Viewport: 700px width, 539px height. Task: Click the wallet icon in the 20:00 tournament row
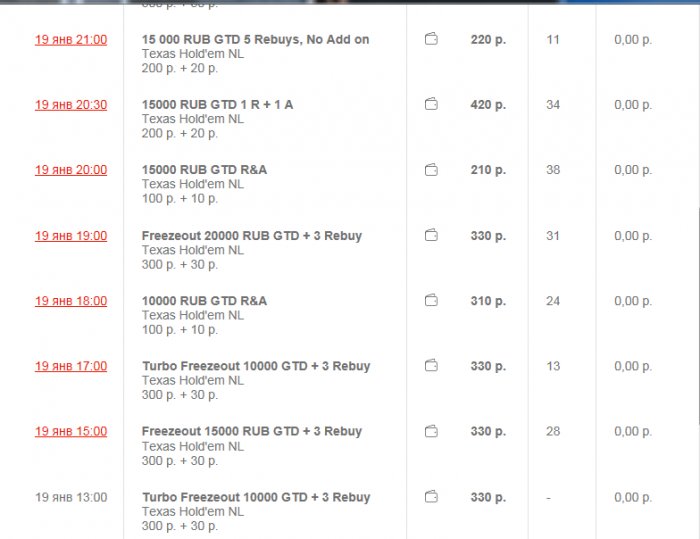point(431,170)
